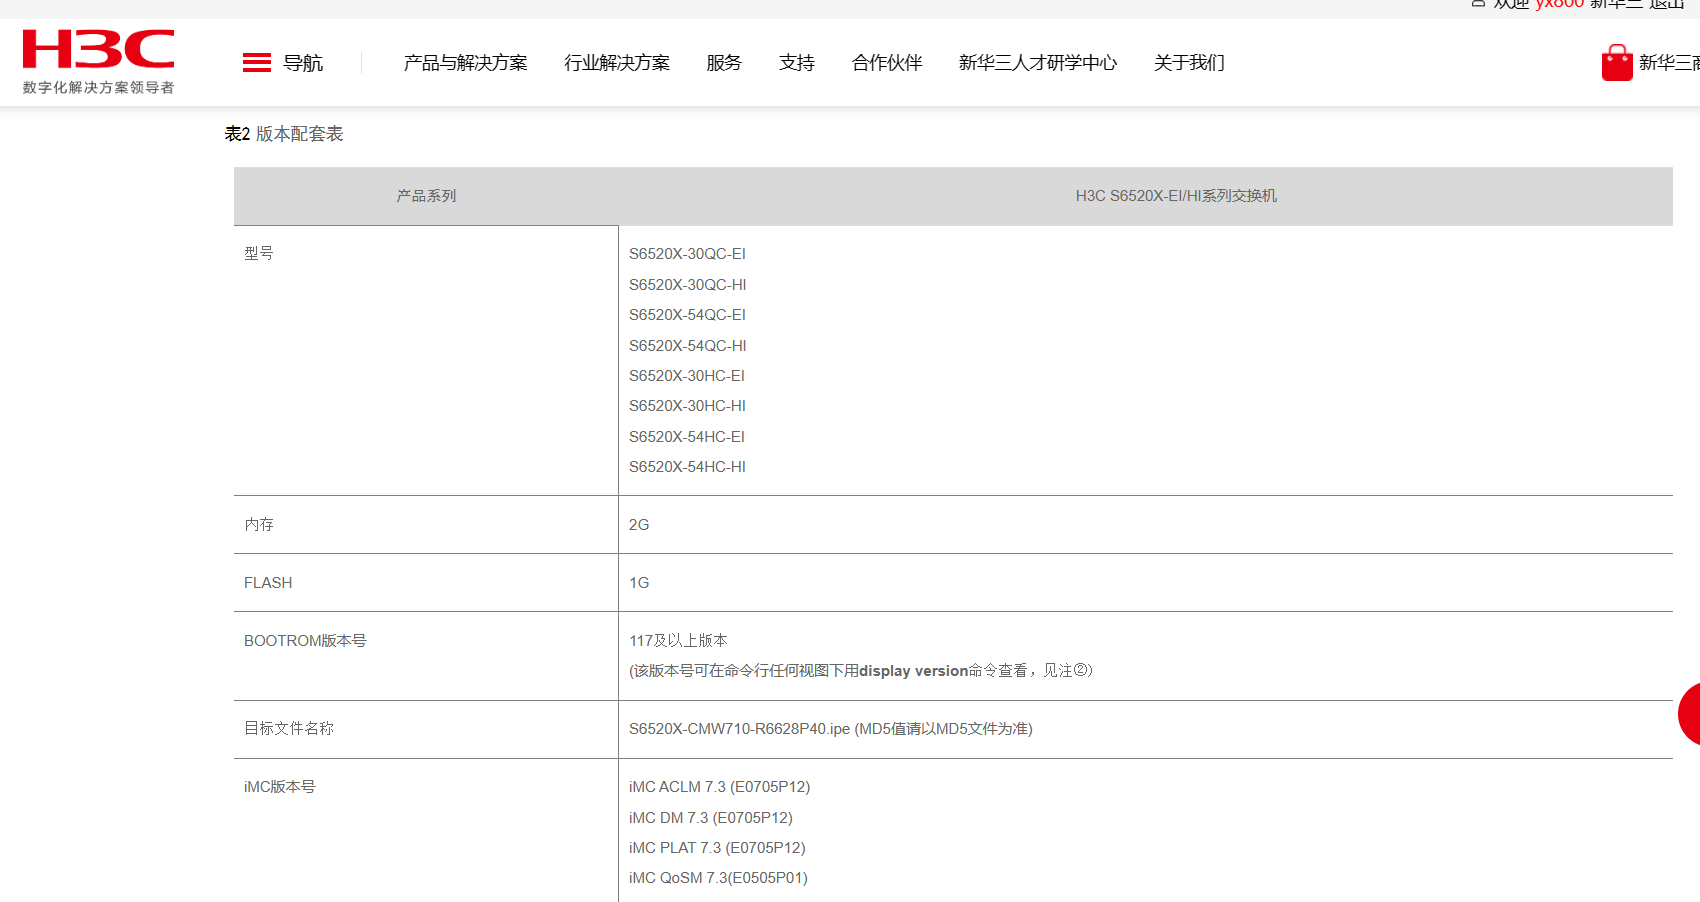The width and height of the screenshot is (1700, 902).
Task: Select 服务 in the navigation bar
Action: click(x=724, y=63)
